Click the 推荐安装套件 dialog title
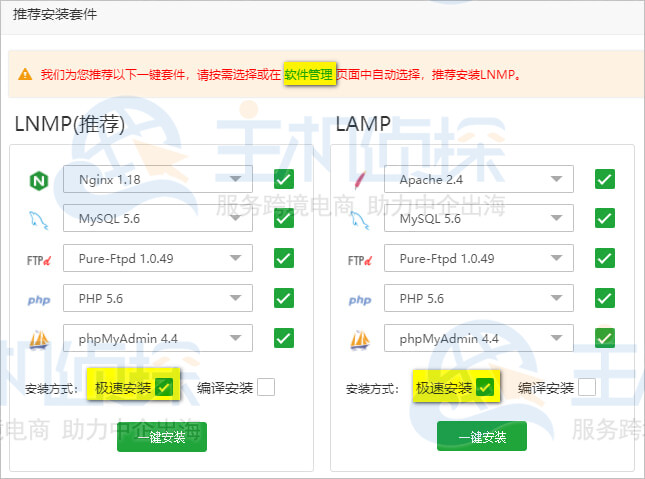This screenshot has height=479, width=645. click(55, 14)
